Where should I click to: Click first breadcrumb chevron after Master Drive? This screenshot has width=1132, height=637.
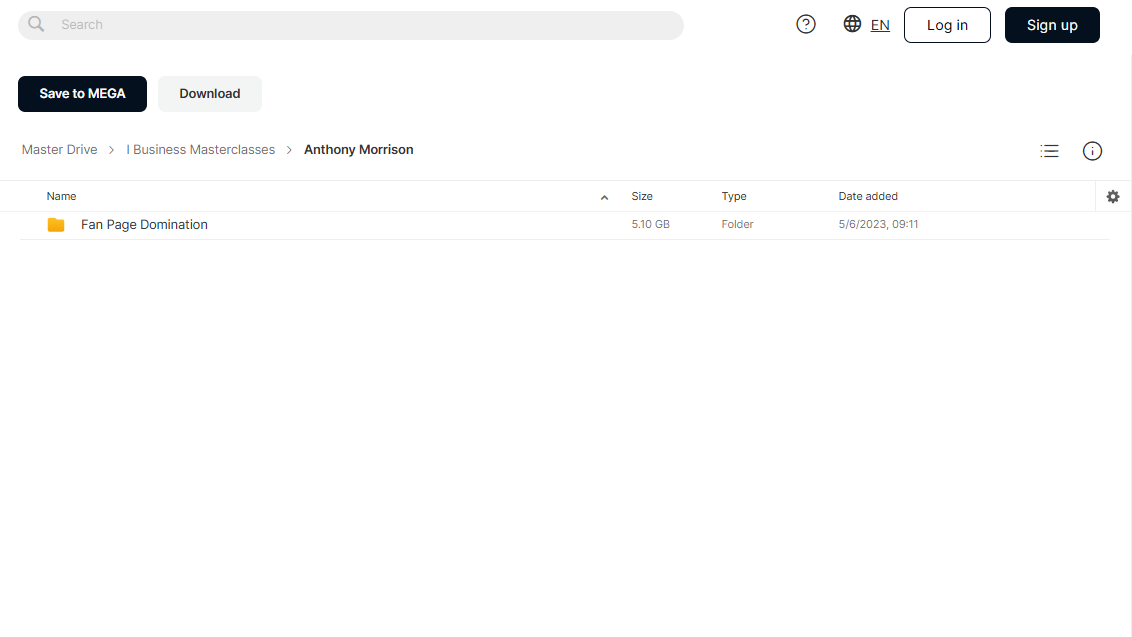[x=111, y=150]
